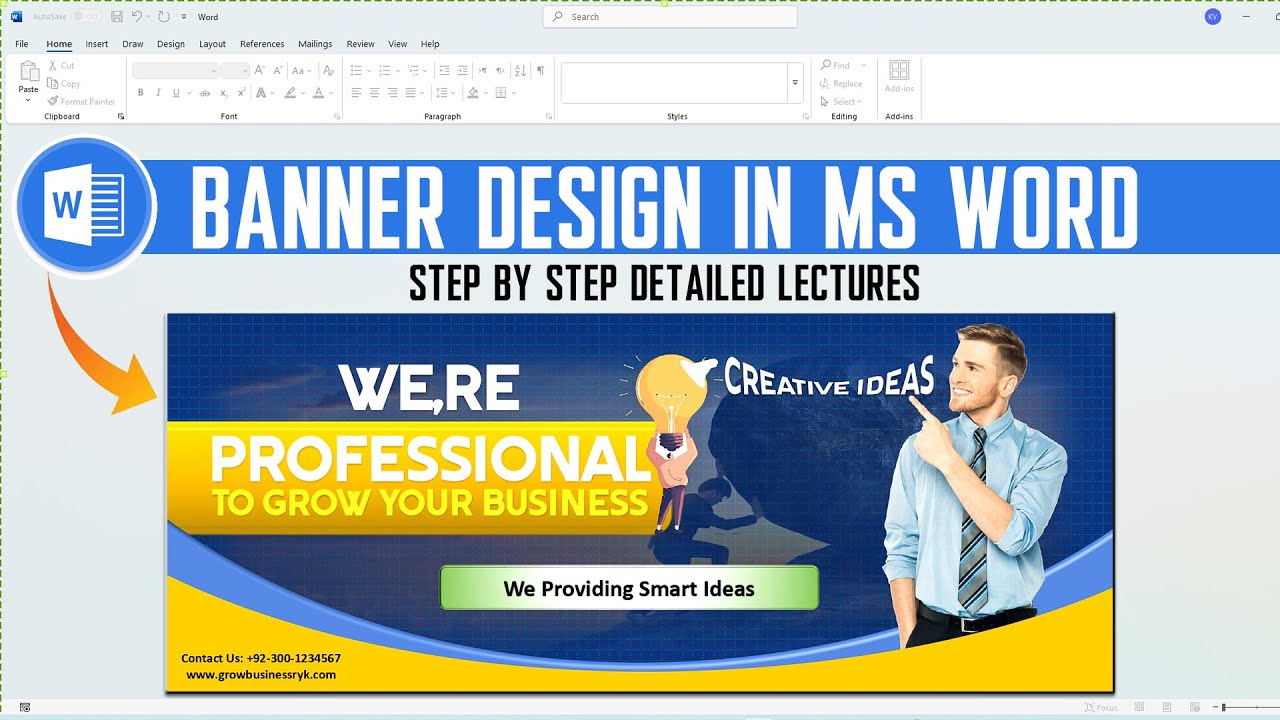Click the Copy button in Clipboard group
Viewport: 1280px width, 720px height.
pyautogui.click(x=64, y=84)
